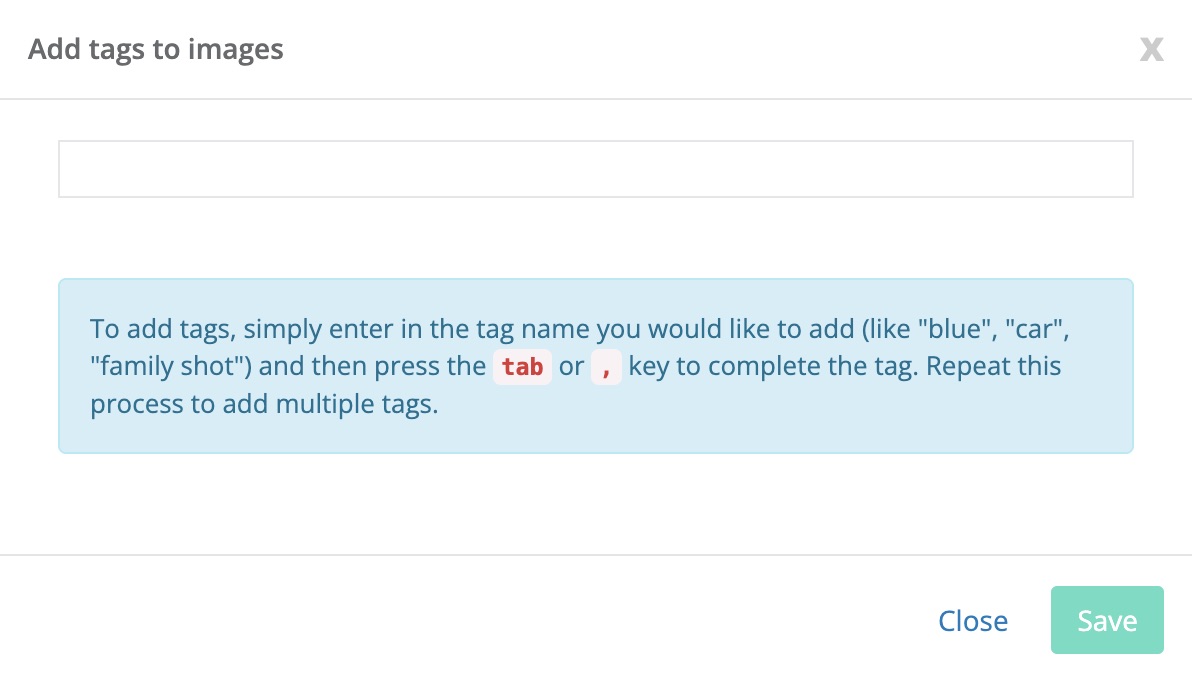Image resolution: width=1192 pixels, height=680 pixels.
Task: Click 'process to add multiple tags' line
Action: pos(264,404)
